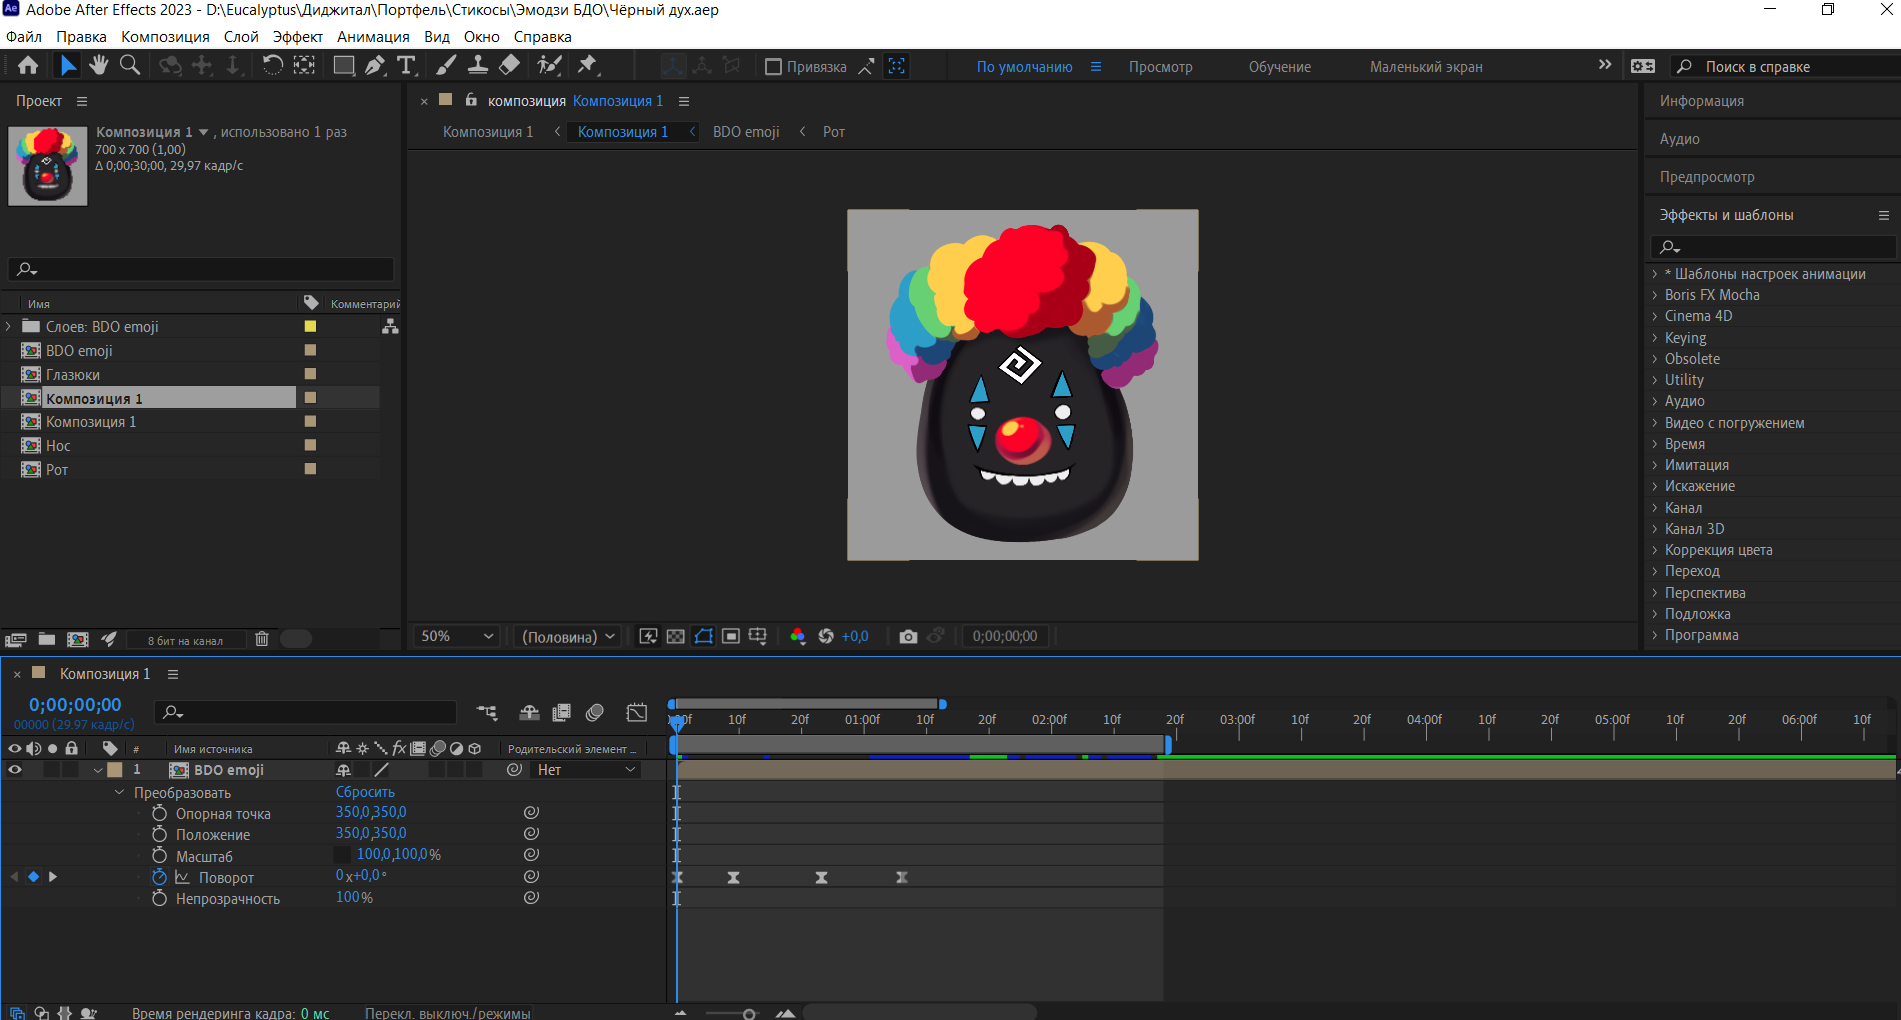Screen dimensions: 1901x1020
Task: Toggle composition viewer lock icon
Action: 471,100
